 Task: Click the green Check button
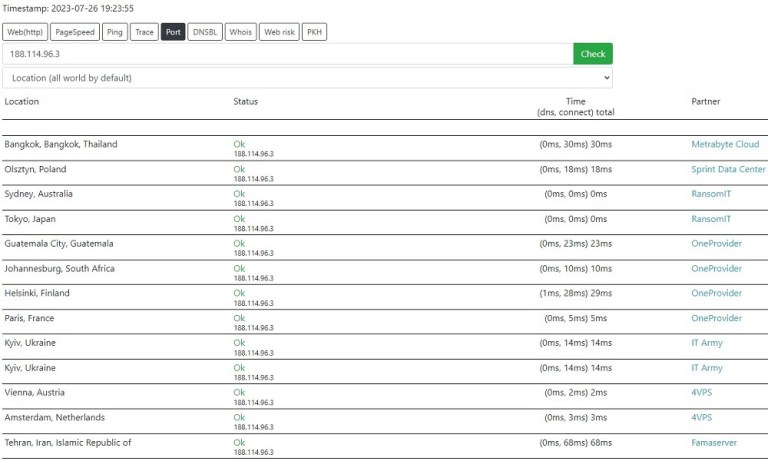(593, 54)
